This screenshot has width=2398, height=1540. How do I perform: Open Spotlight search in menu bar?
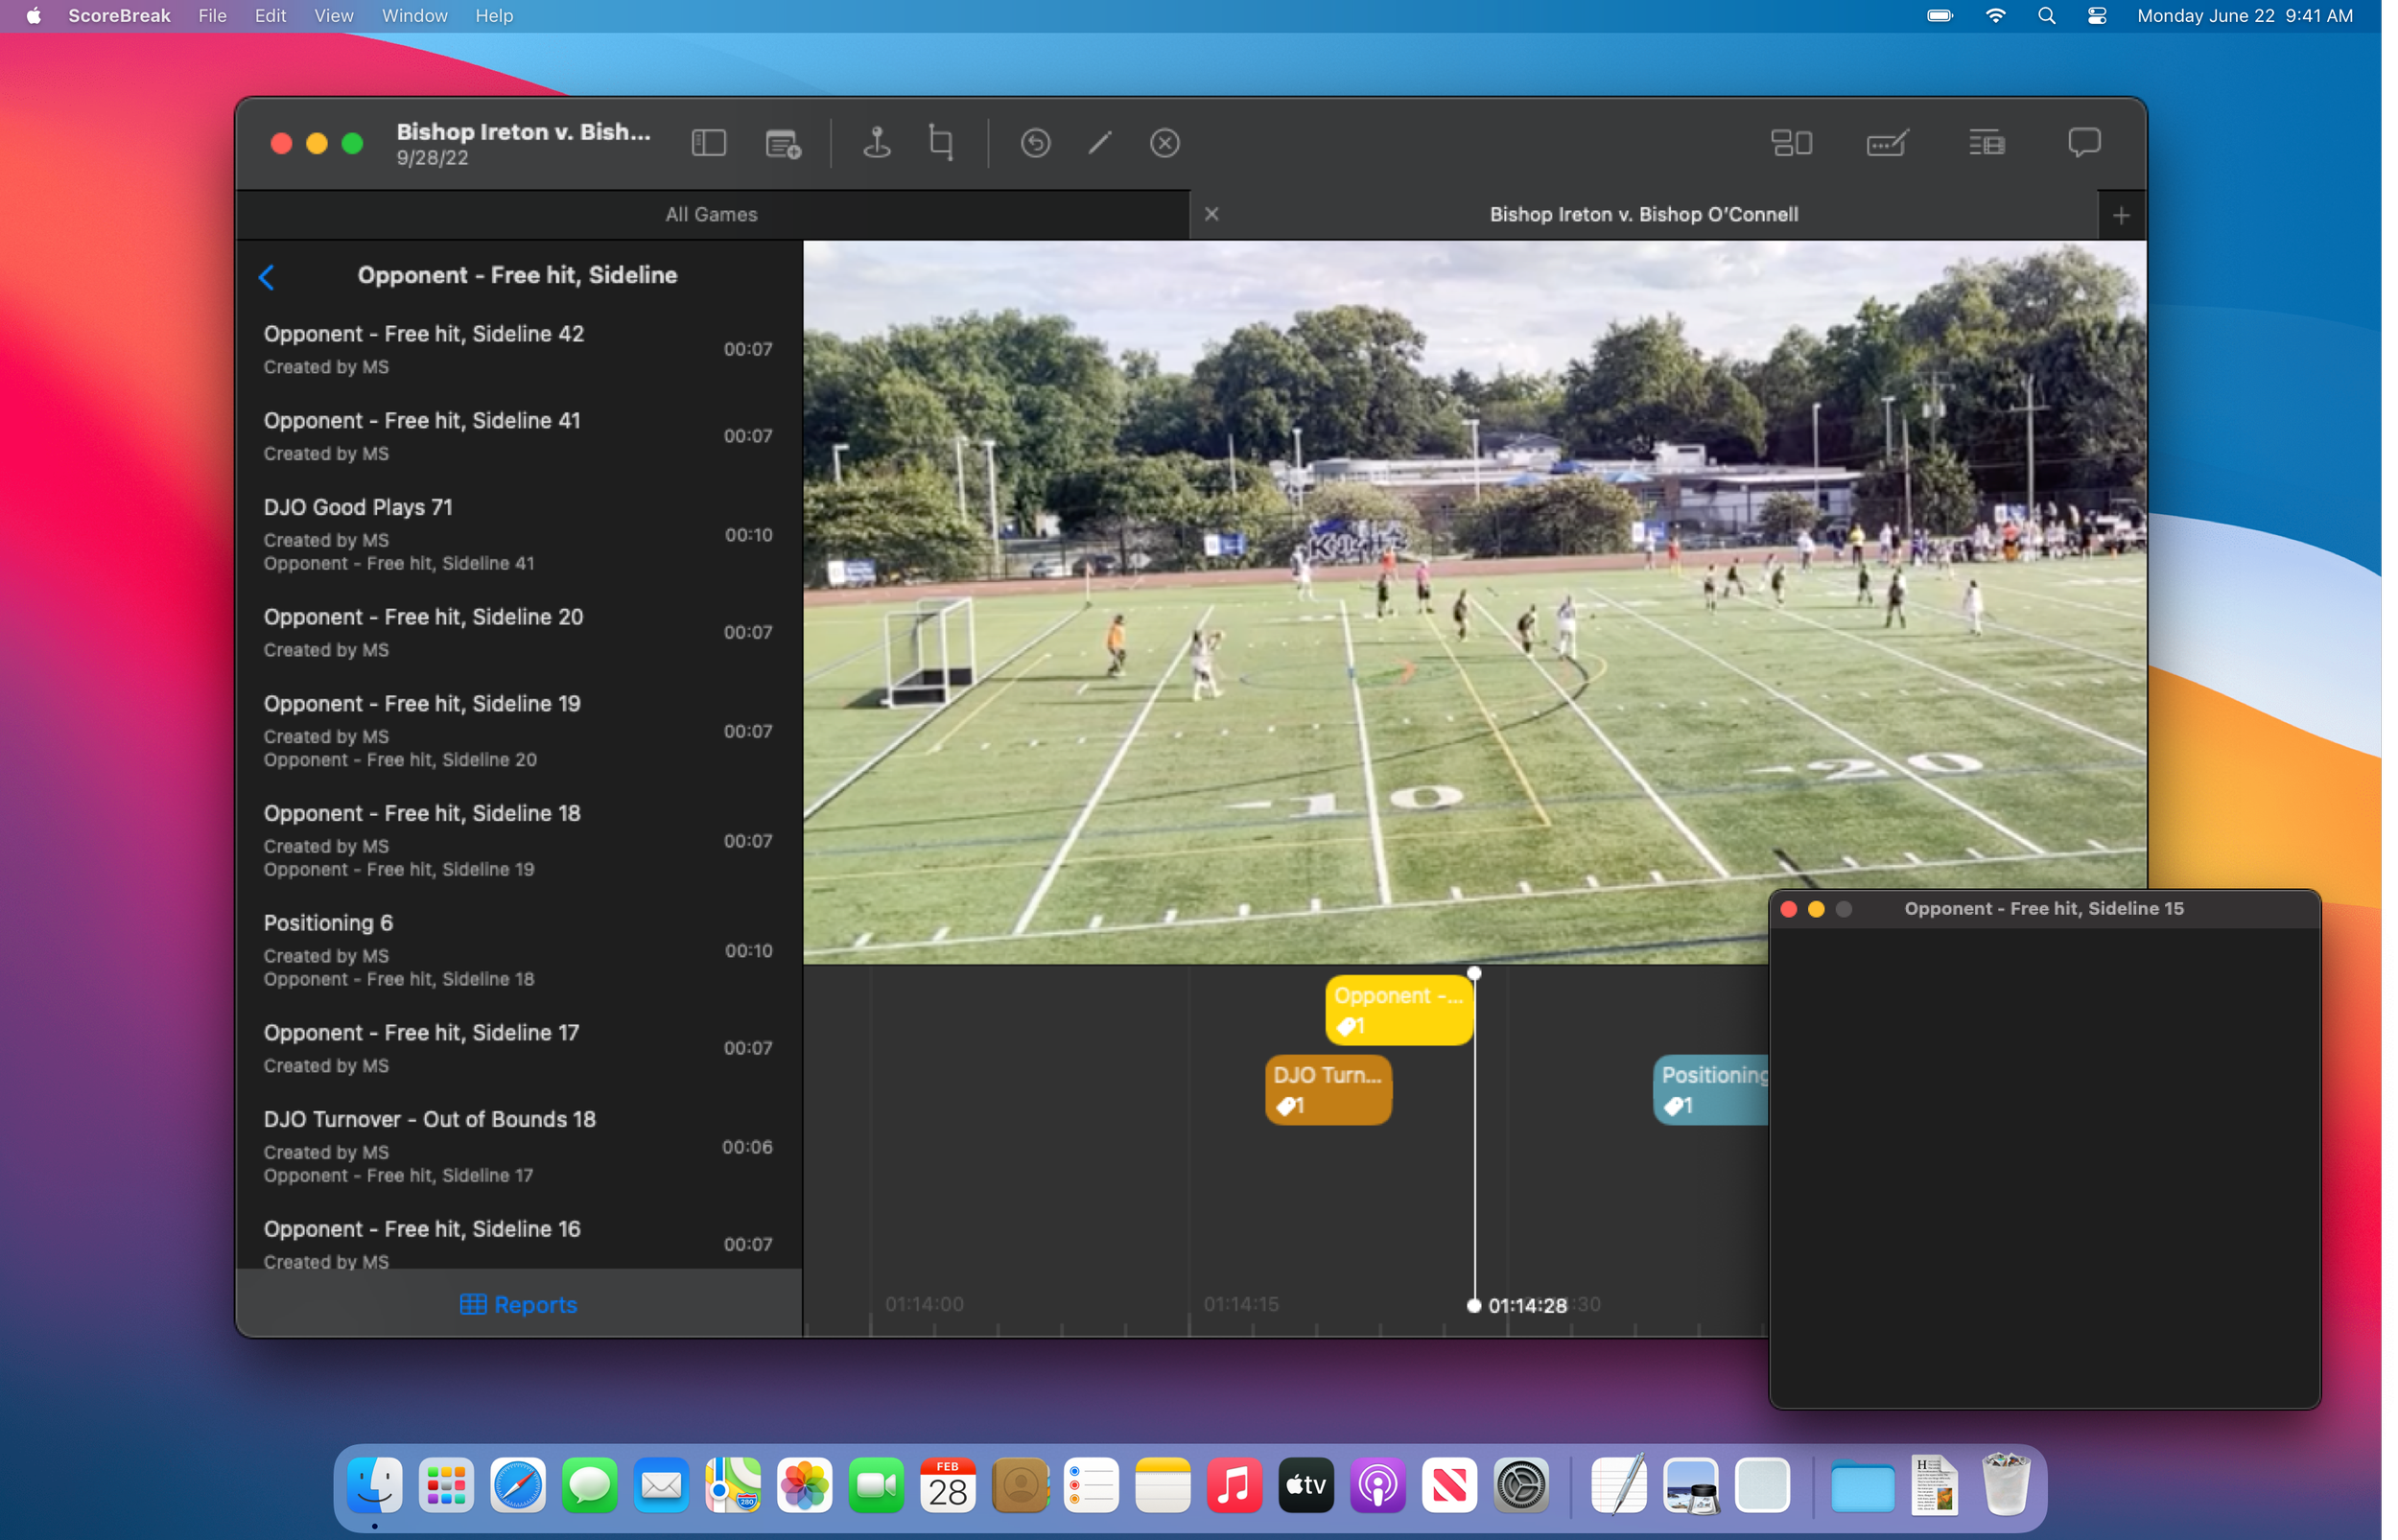point(2046,16)
